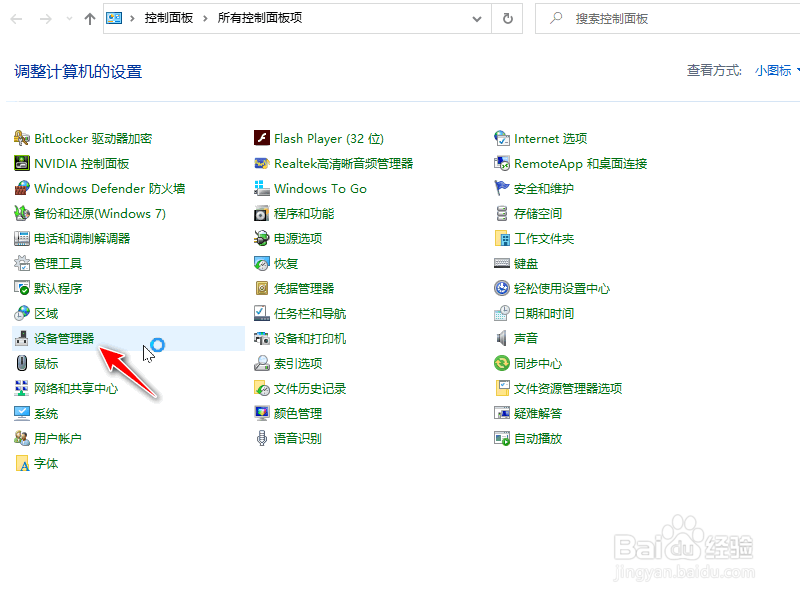
Task: Go to 控制面板 breadcrumb segment
Action: tap(169, 18)
